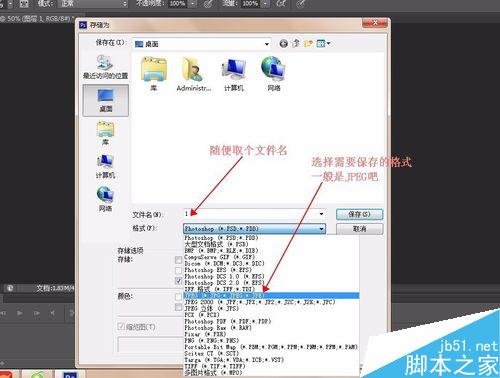Click the play button in timeline panel
500x378 pixels.
tap(20, 313)
